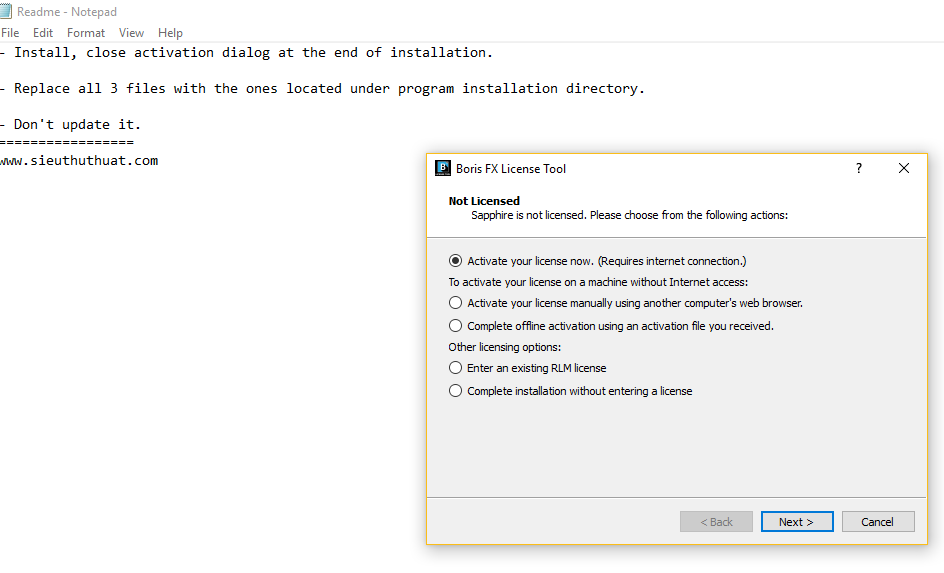Click the "Replace all 3 files" line in Notepad

323,88
